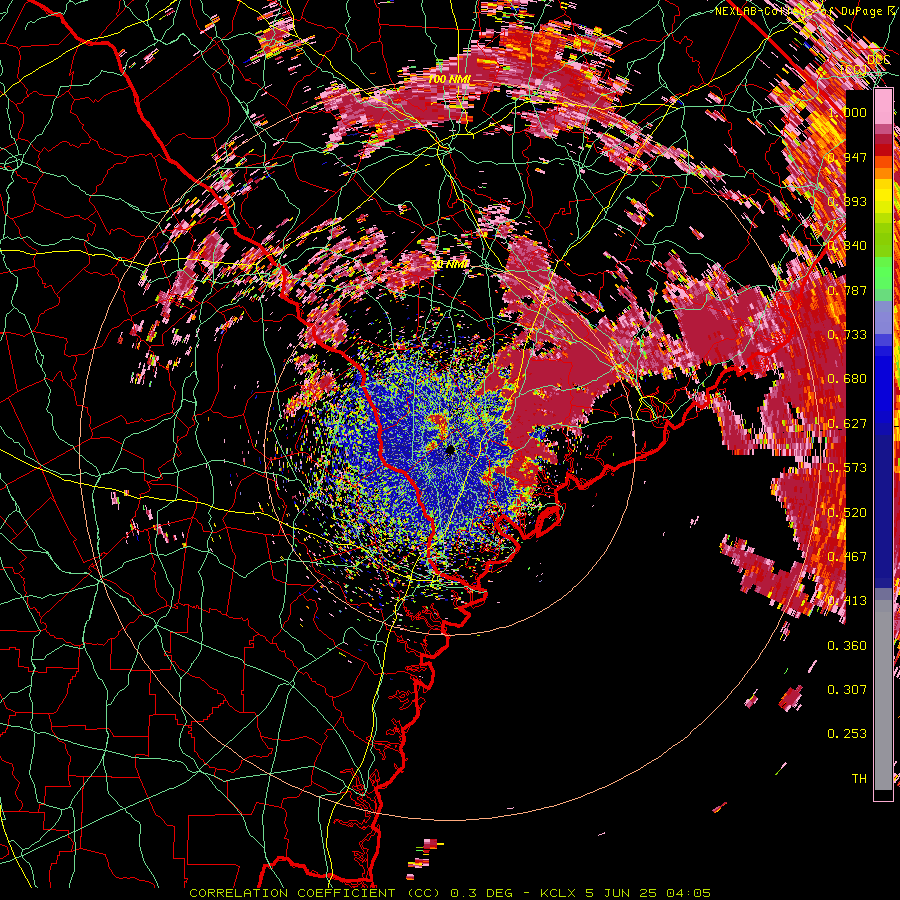Click the "0.253" legend value
Screen dimensions: 900x900
(x=848, y=734)
